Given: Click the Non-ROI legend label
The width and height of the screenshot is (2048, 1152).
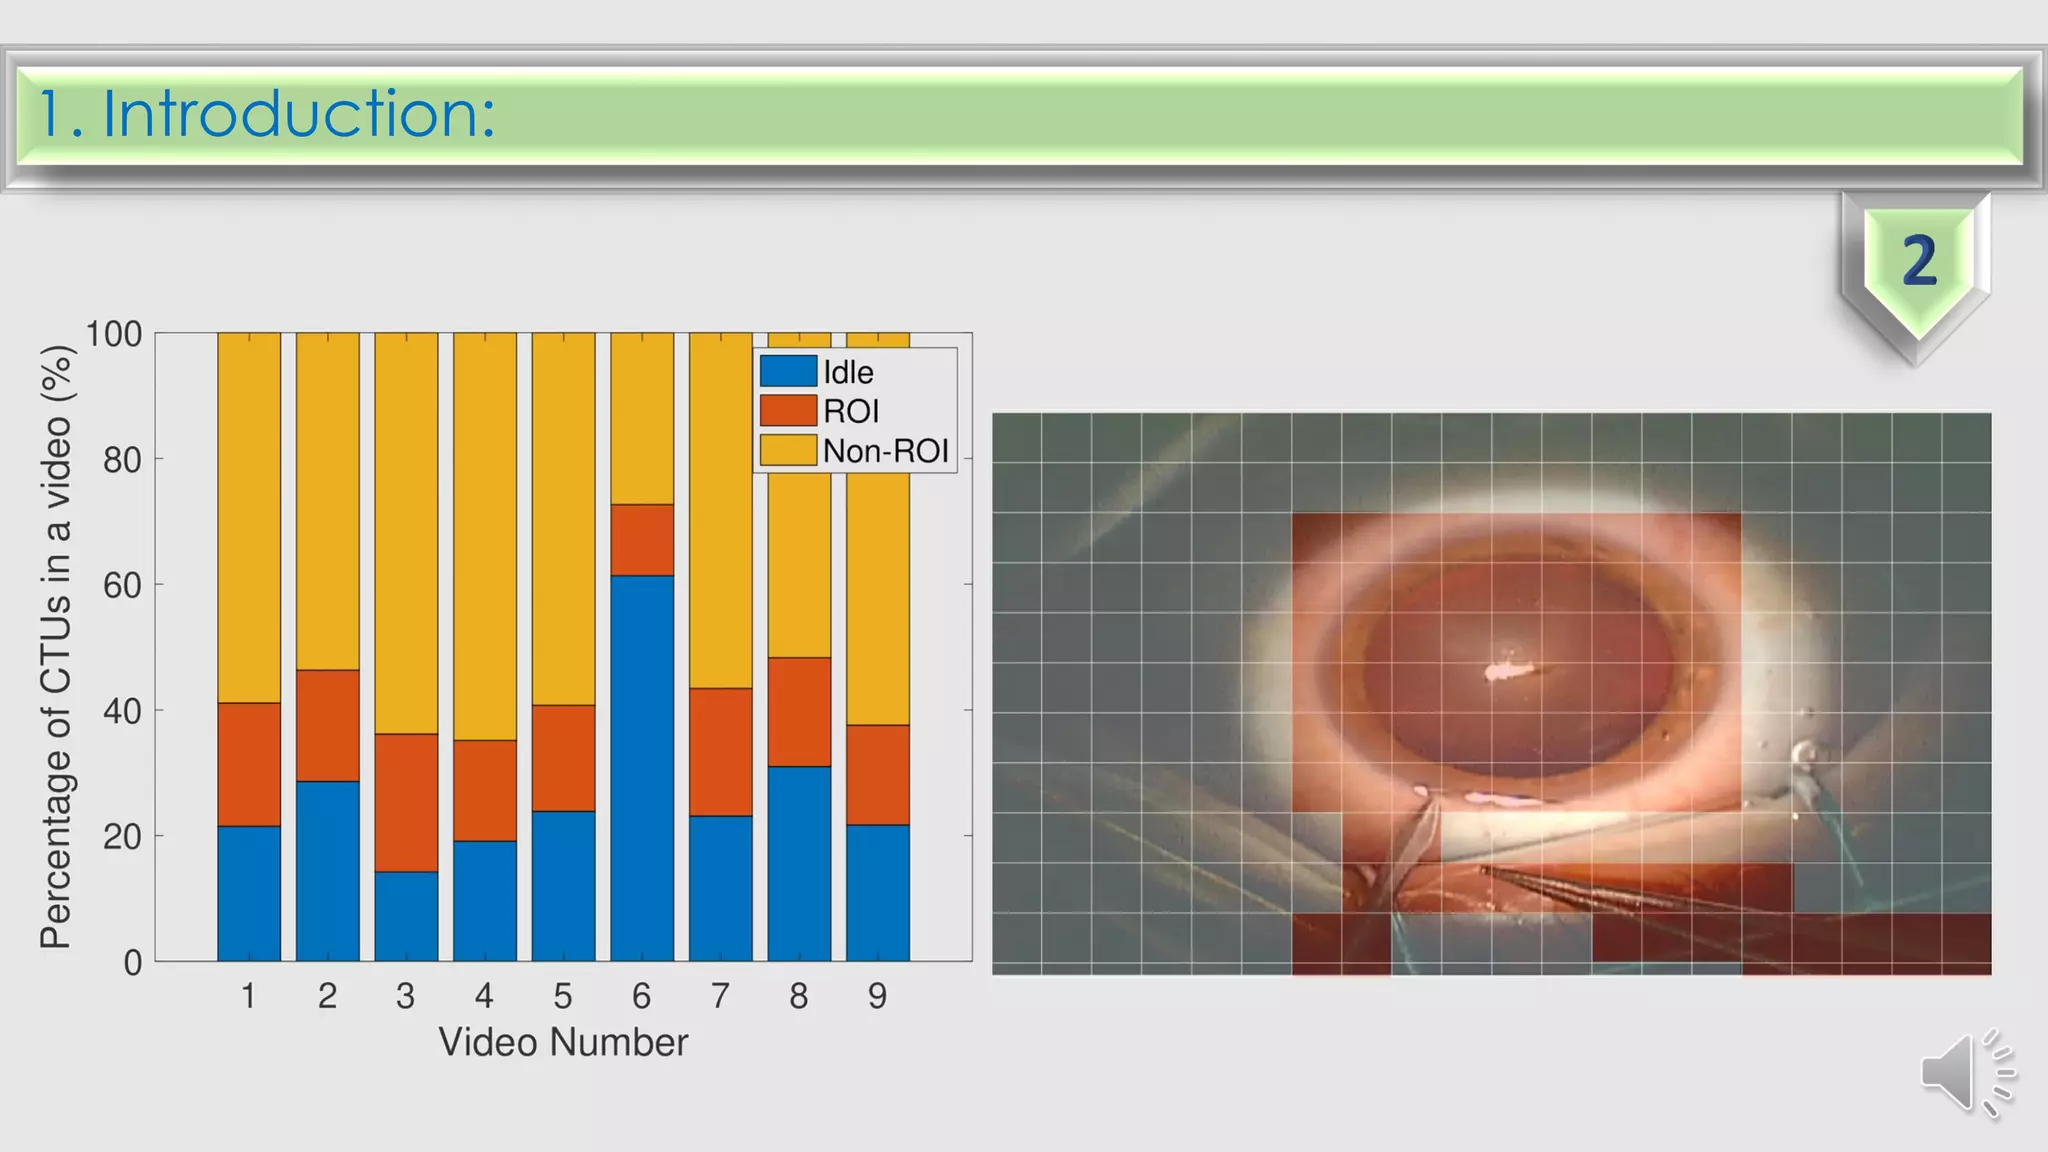Looking at the screenshot, I should point(885,451).
